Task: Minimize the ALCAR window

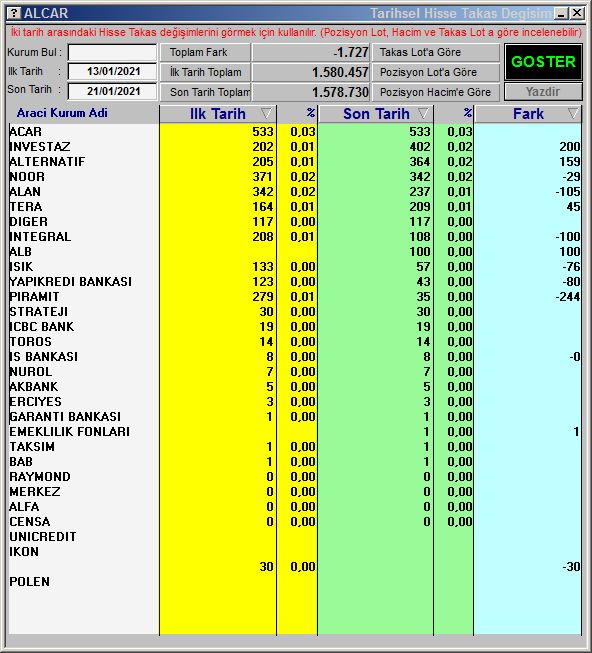Action: 562,13
